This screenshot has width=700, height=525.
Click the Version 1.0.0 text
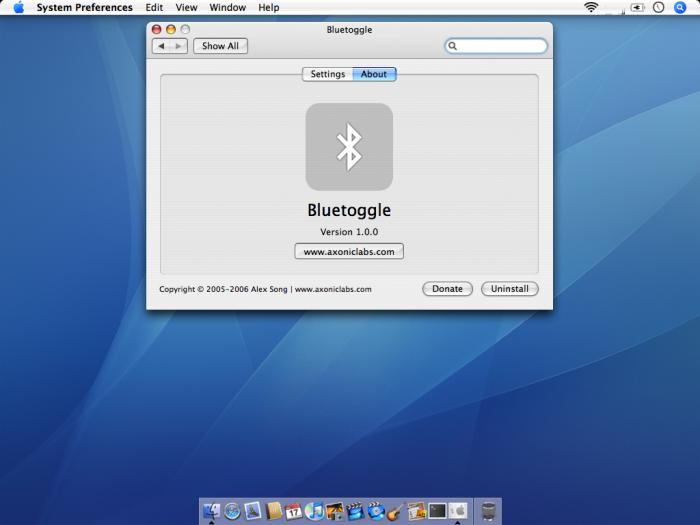point(349,232)
